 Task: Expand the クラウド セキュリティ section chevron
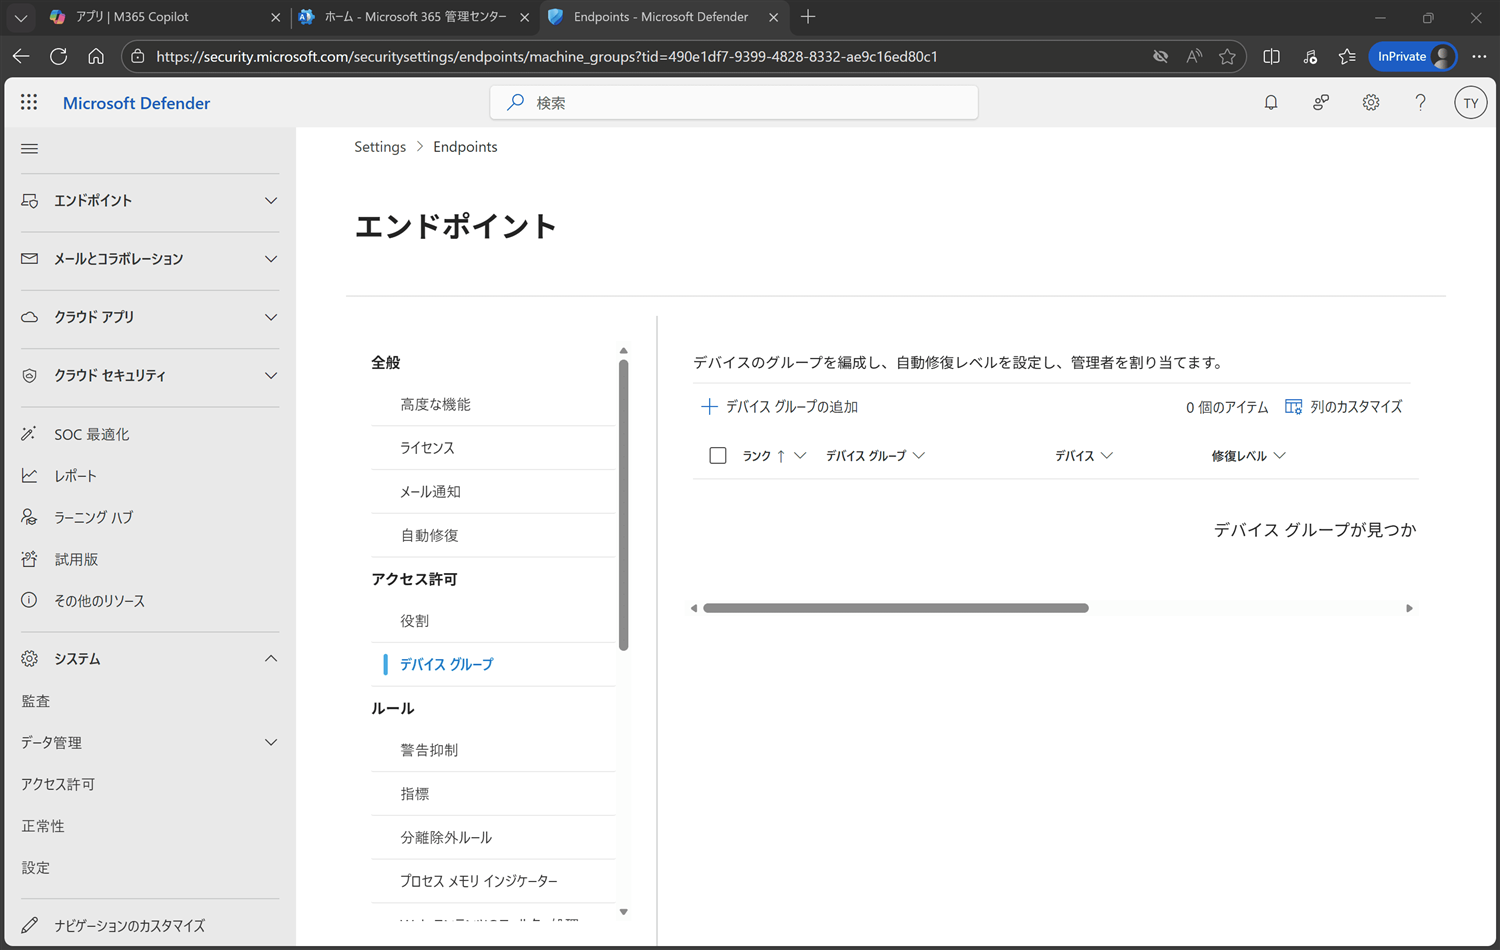coord(271,376)
